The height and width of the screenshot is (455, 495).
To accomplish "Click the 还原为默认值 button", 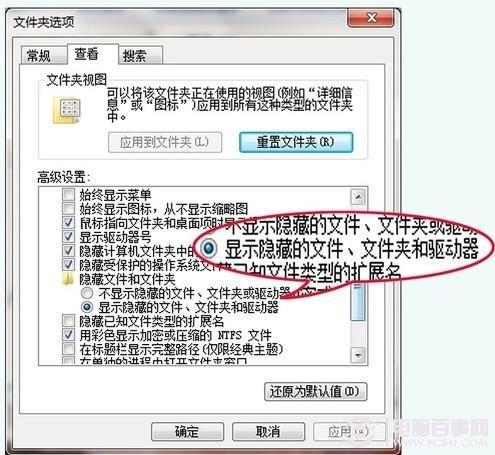I will click(x=315, y=391).
